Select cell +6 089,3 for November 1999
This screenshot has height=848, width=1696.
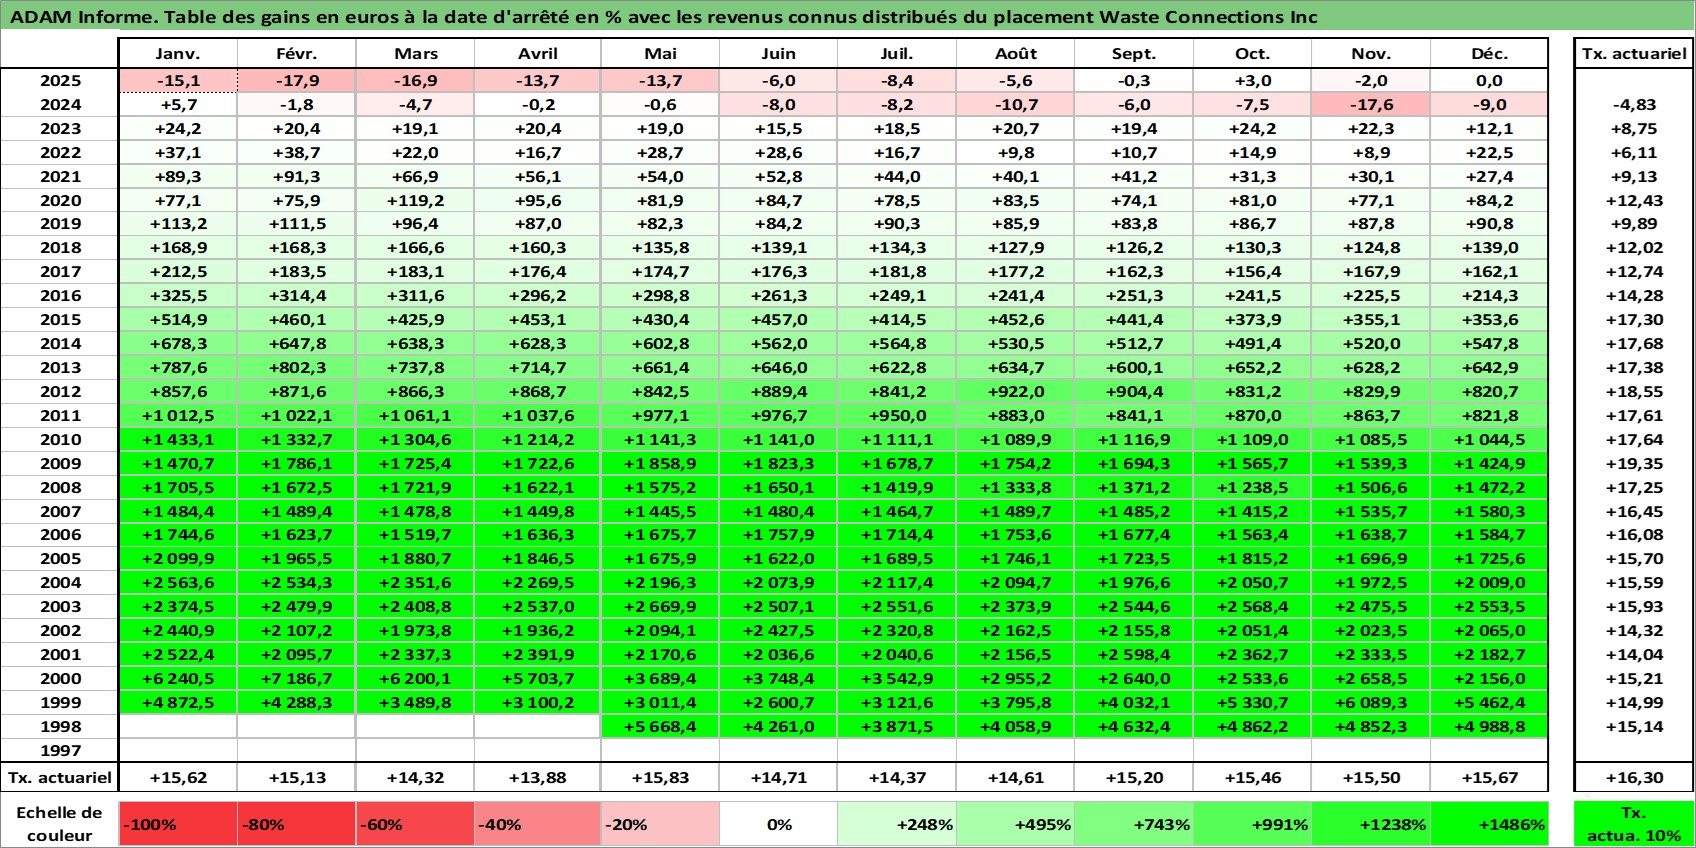(x=1371, y=702)
